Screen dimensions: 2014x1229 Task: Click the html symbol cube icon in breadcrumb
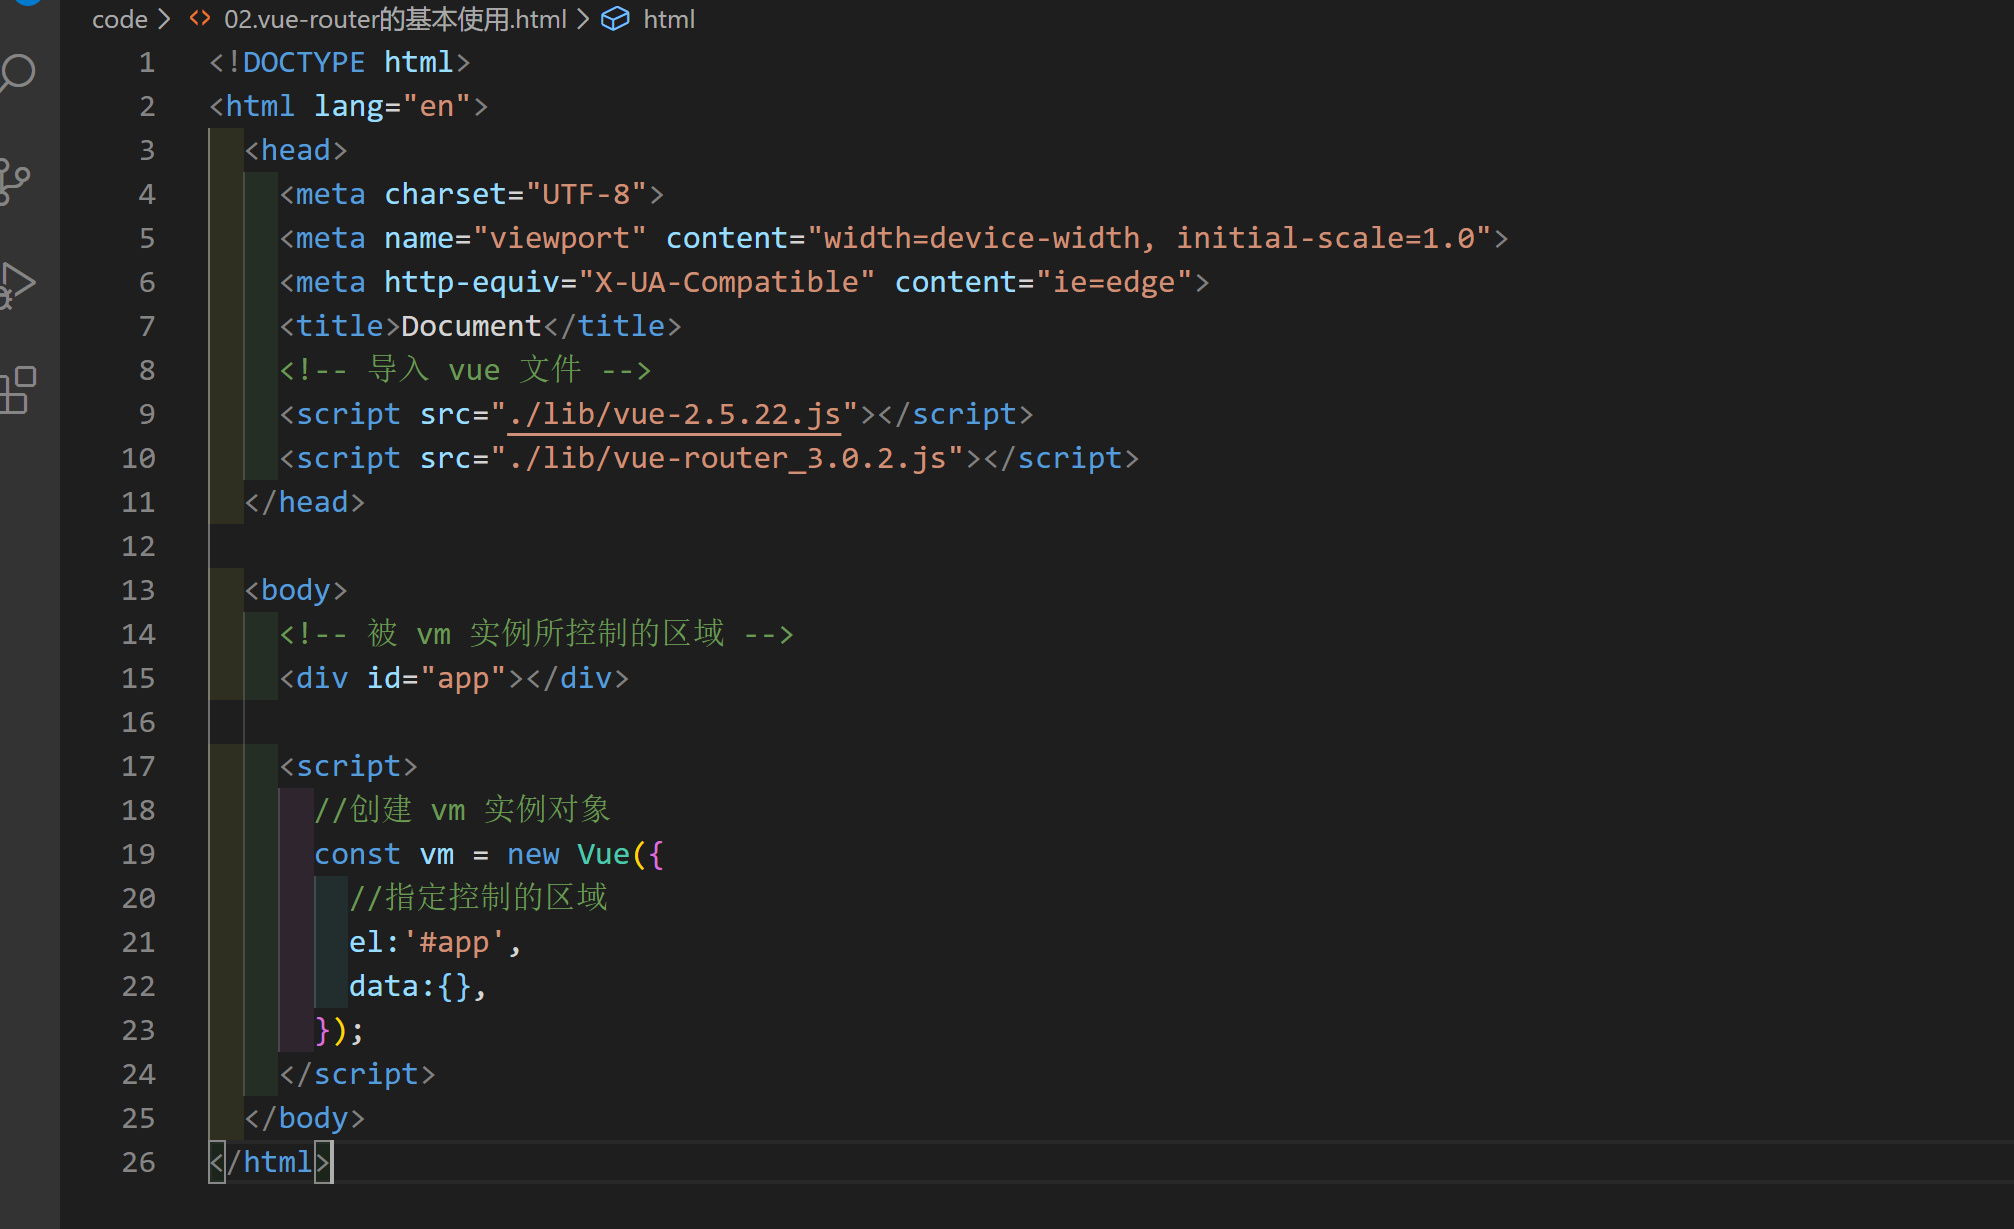(x=615, y=19)
